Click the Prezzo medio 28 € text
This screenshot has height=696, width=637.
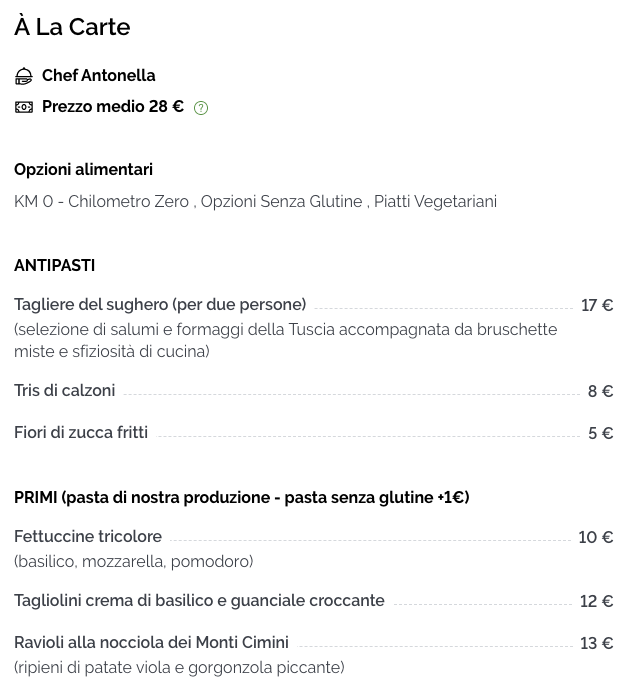[113, 107]
